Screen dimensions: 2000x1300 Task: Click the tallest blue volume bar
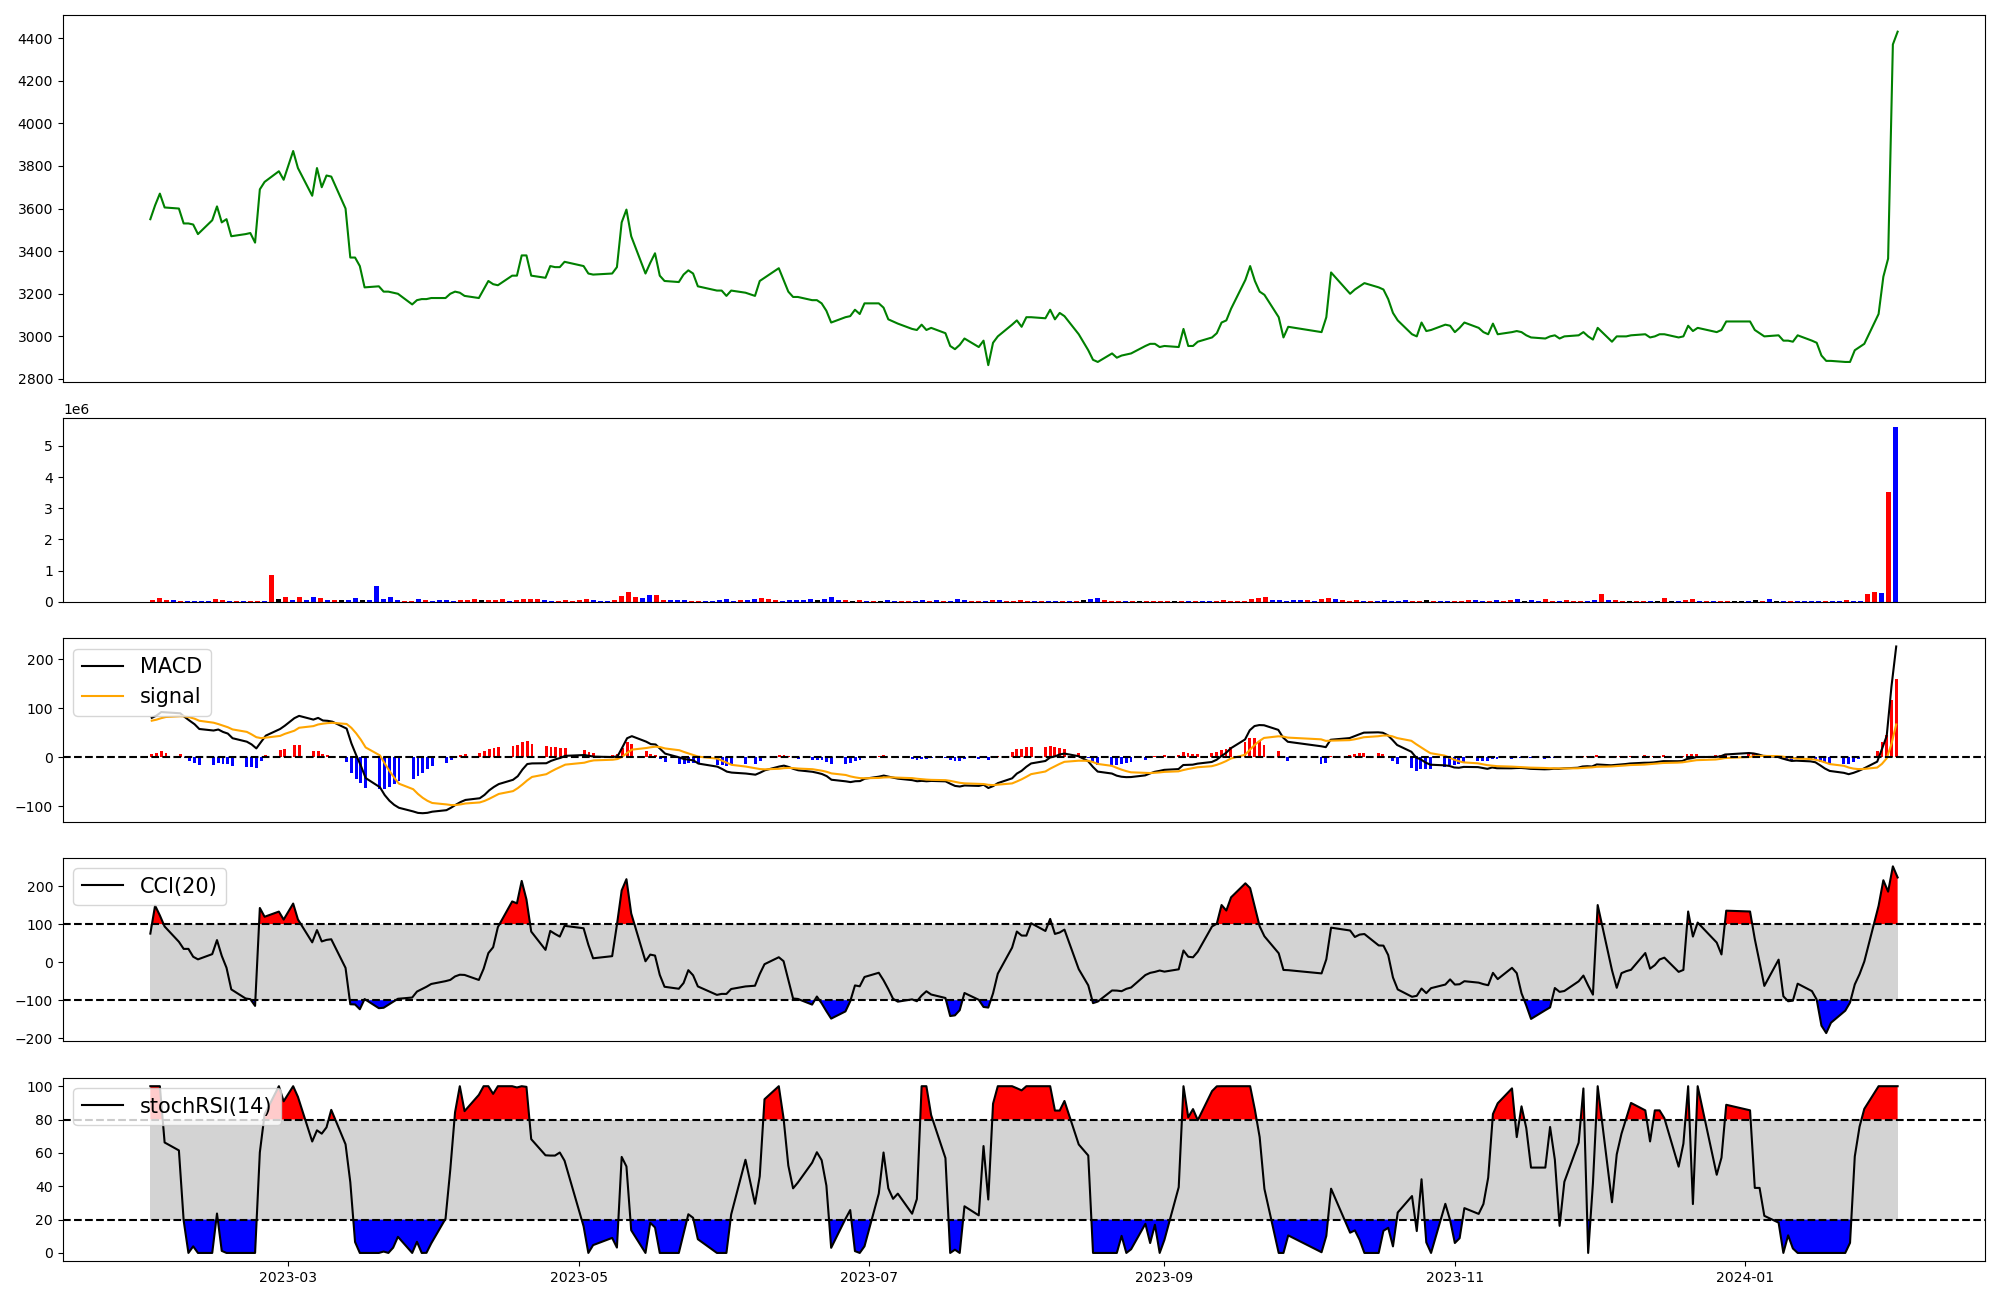point(1895,515)
